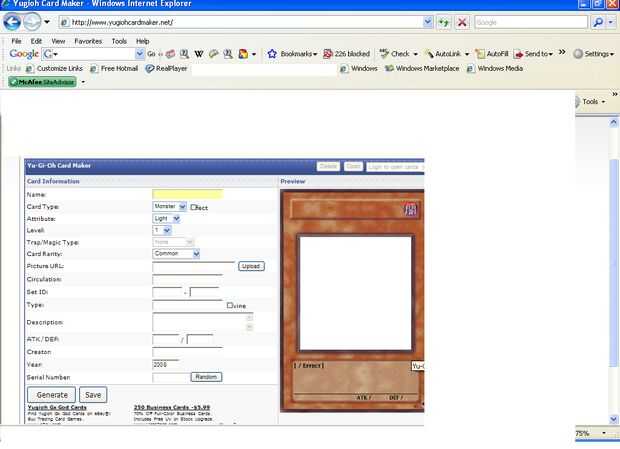Click the browser address bar URL
This screenshot has height=449, width=620.
coord(242,22)
